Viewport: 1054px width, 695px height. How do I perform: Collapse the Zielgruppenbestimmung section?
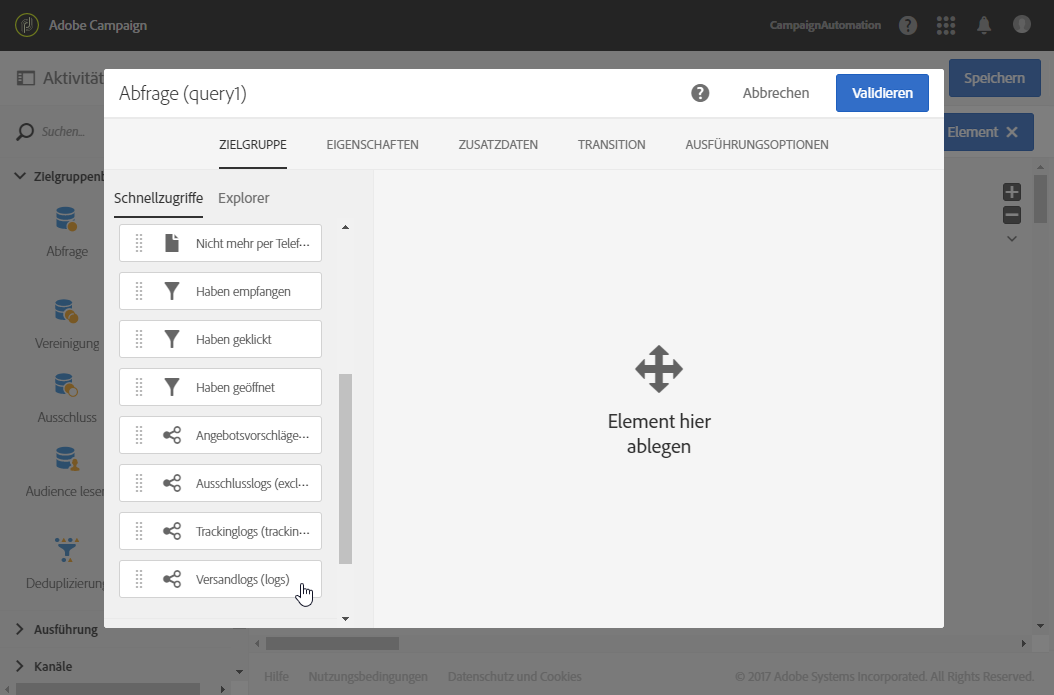(x=20, y=176)
